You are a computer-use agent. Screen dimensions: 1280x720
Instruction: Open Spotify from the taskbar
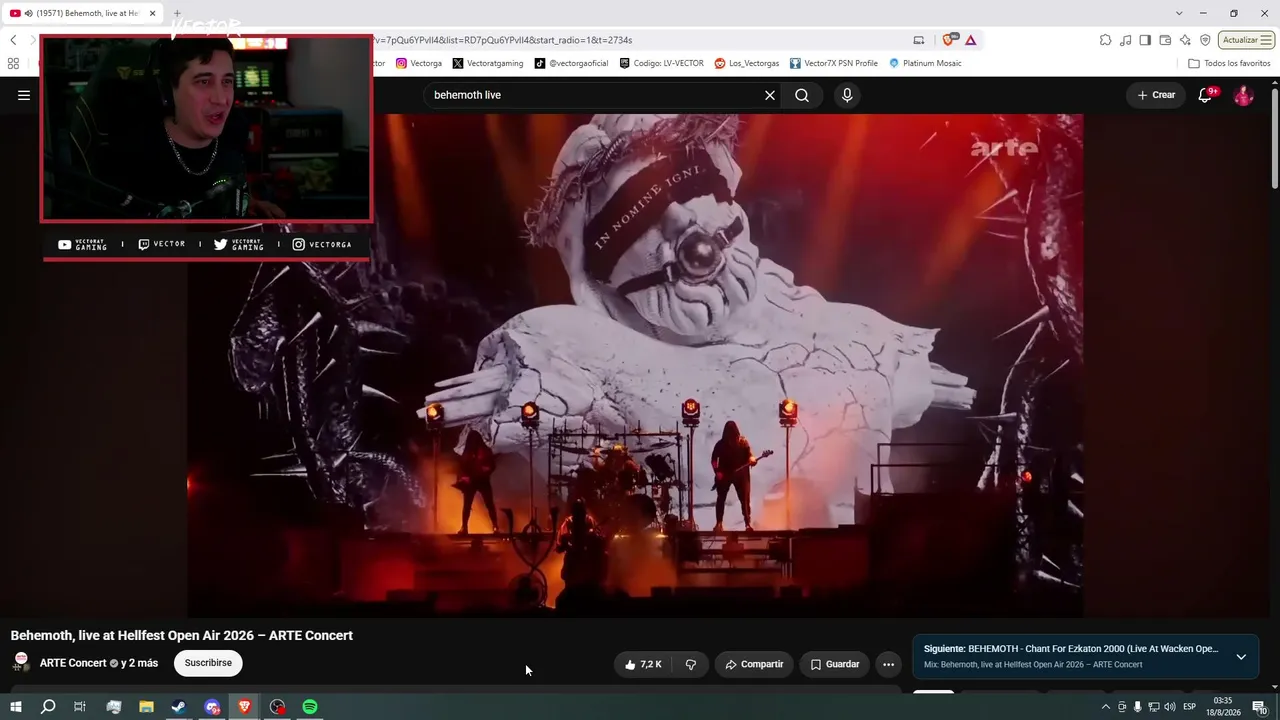click(x=310, y=707)
